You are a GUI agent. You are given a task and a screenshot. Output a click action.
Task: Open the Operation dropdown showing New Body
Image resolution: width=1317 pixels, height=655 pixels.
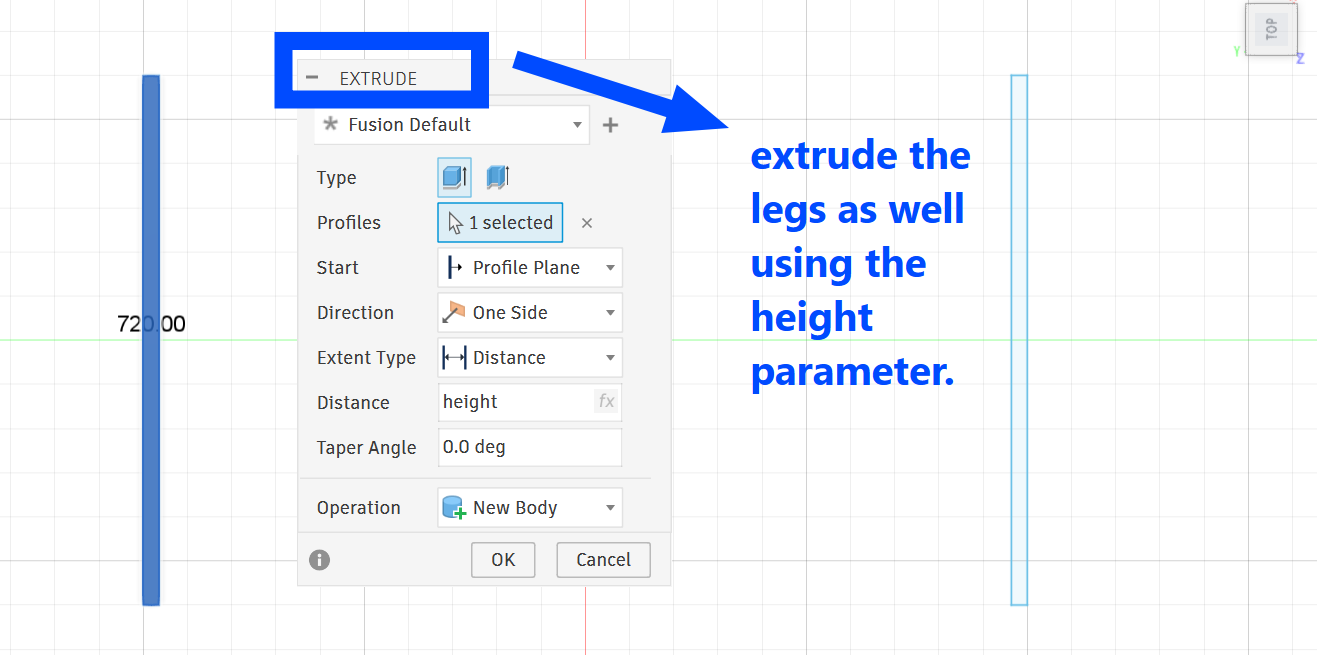tap(530, 508)
